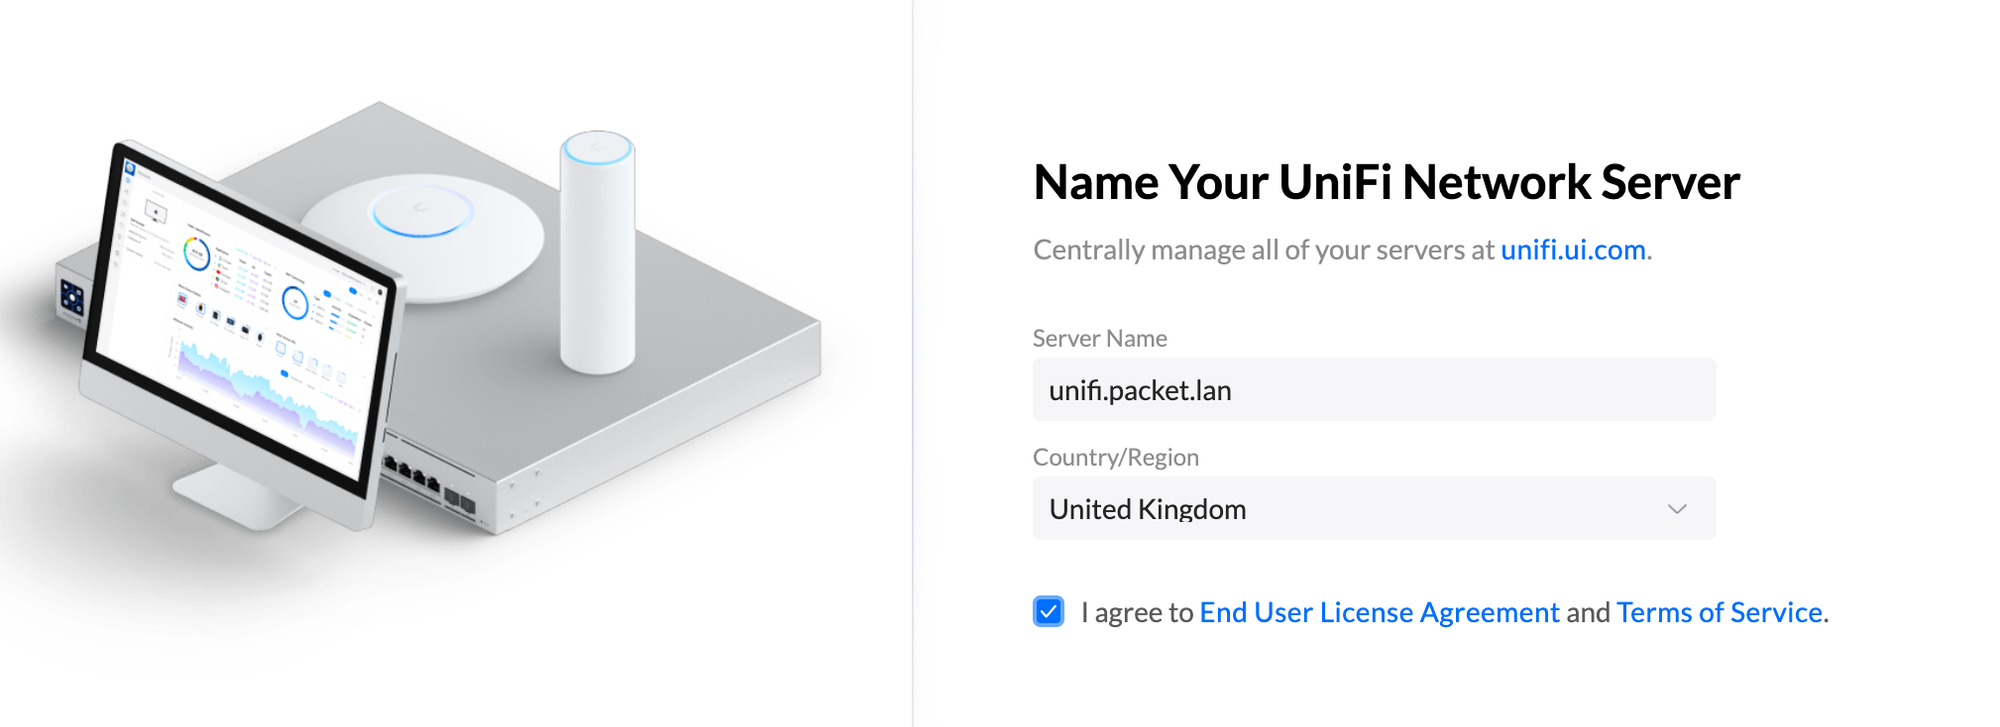Toggle the license agreement checkbox

pyautogui.click(x=1048, y=612)
